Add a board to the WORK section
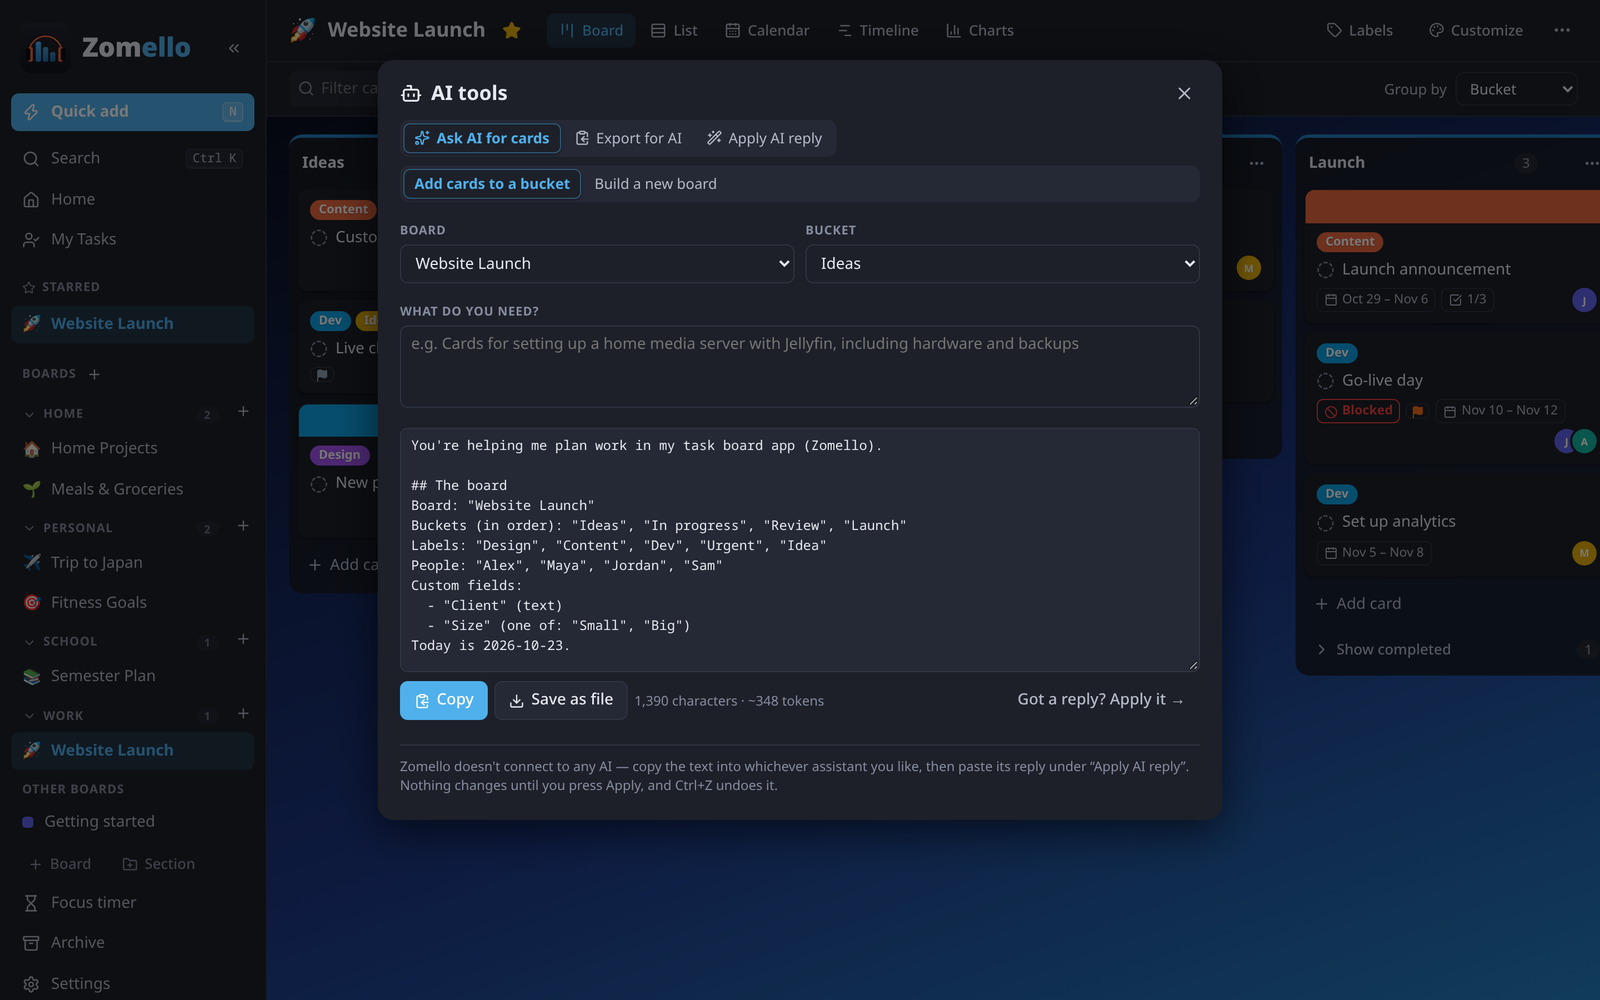Viewport: 1600px width, 1000px height. pyautogui.click(x=243, y=713)
